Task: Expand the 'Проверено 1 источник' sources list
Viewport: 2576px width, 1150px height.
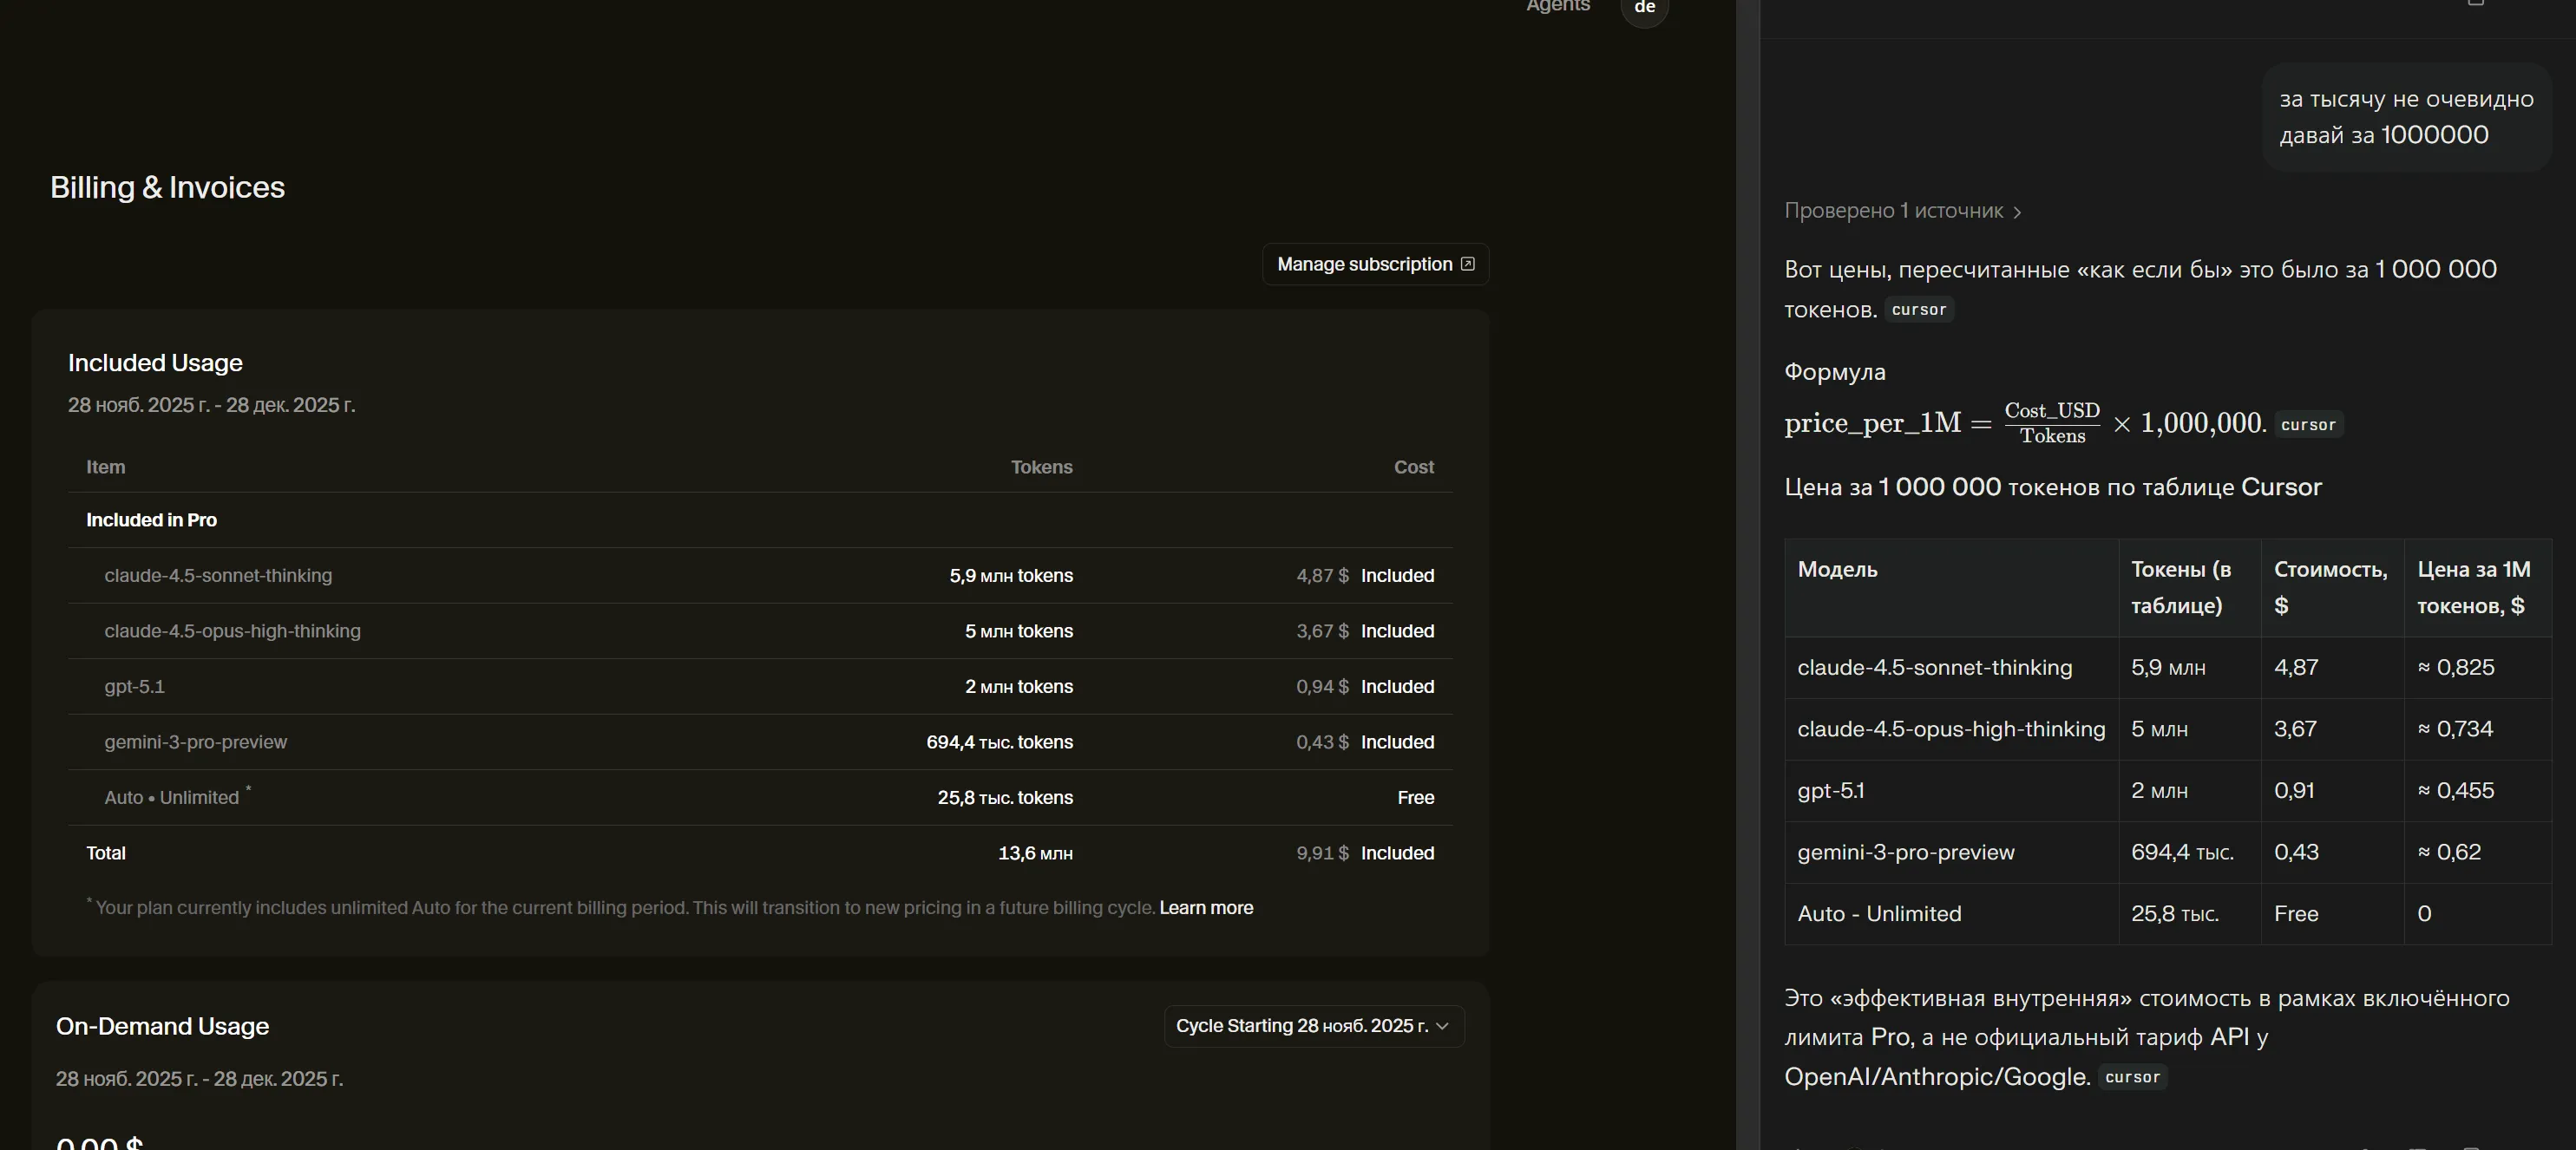Action: pos(1893,211)
